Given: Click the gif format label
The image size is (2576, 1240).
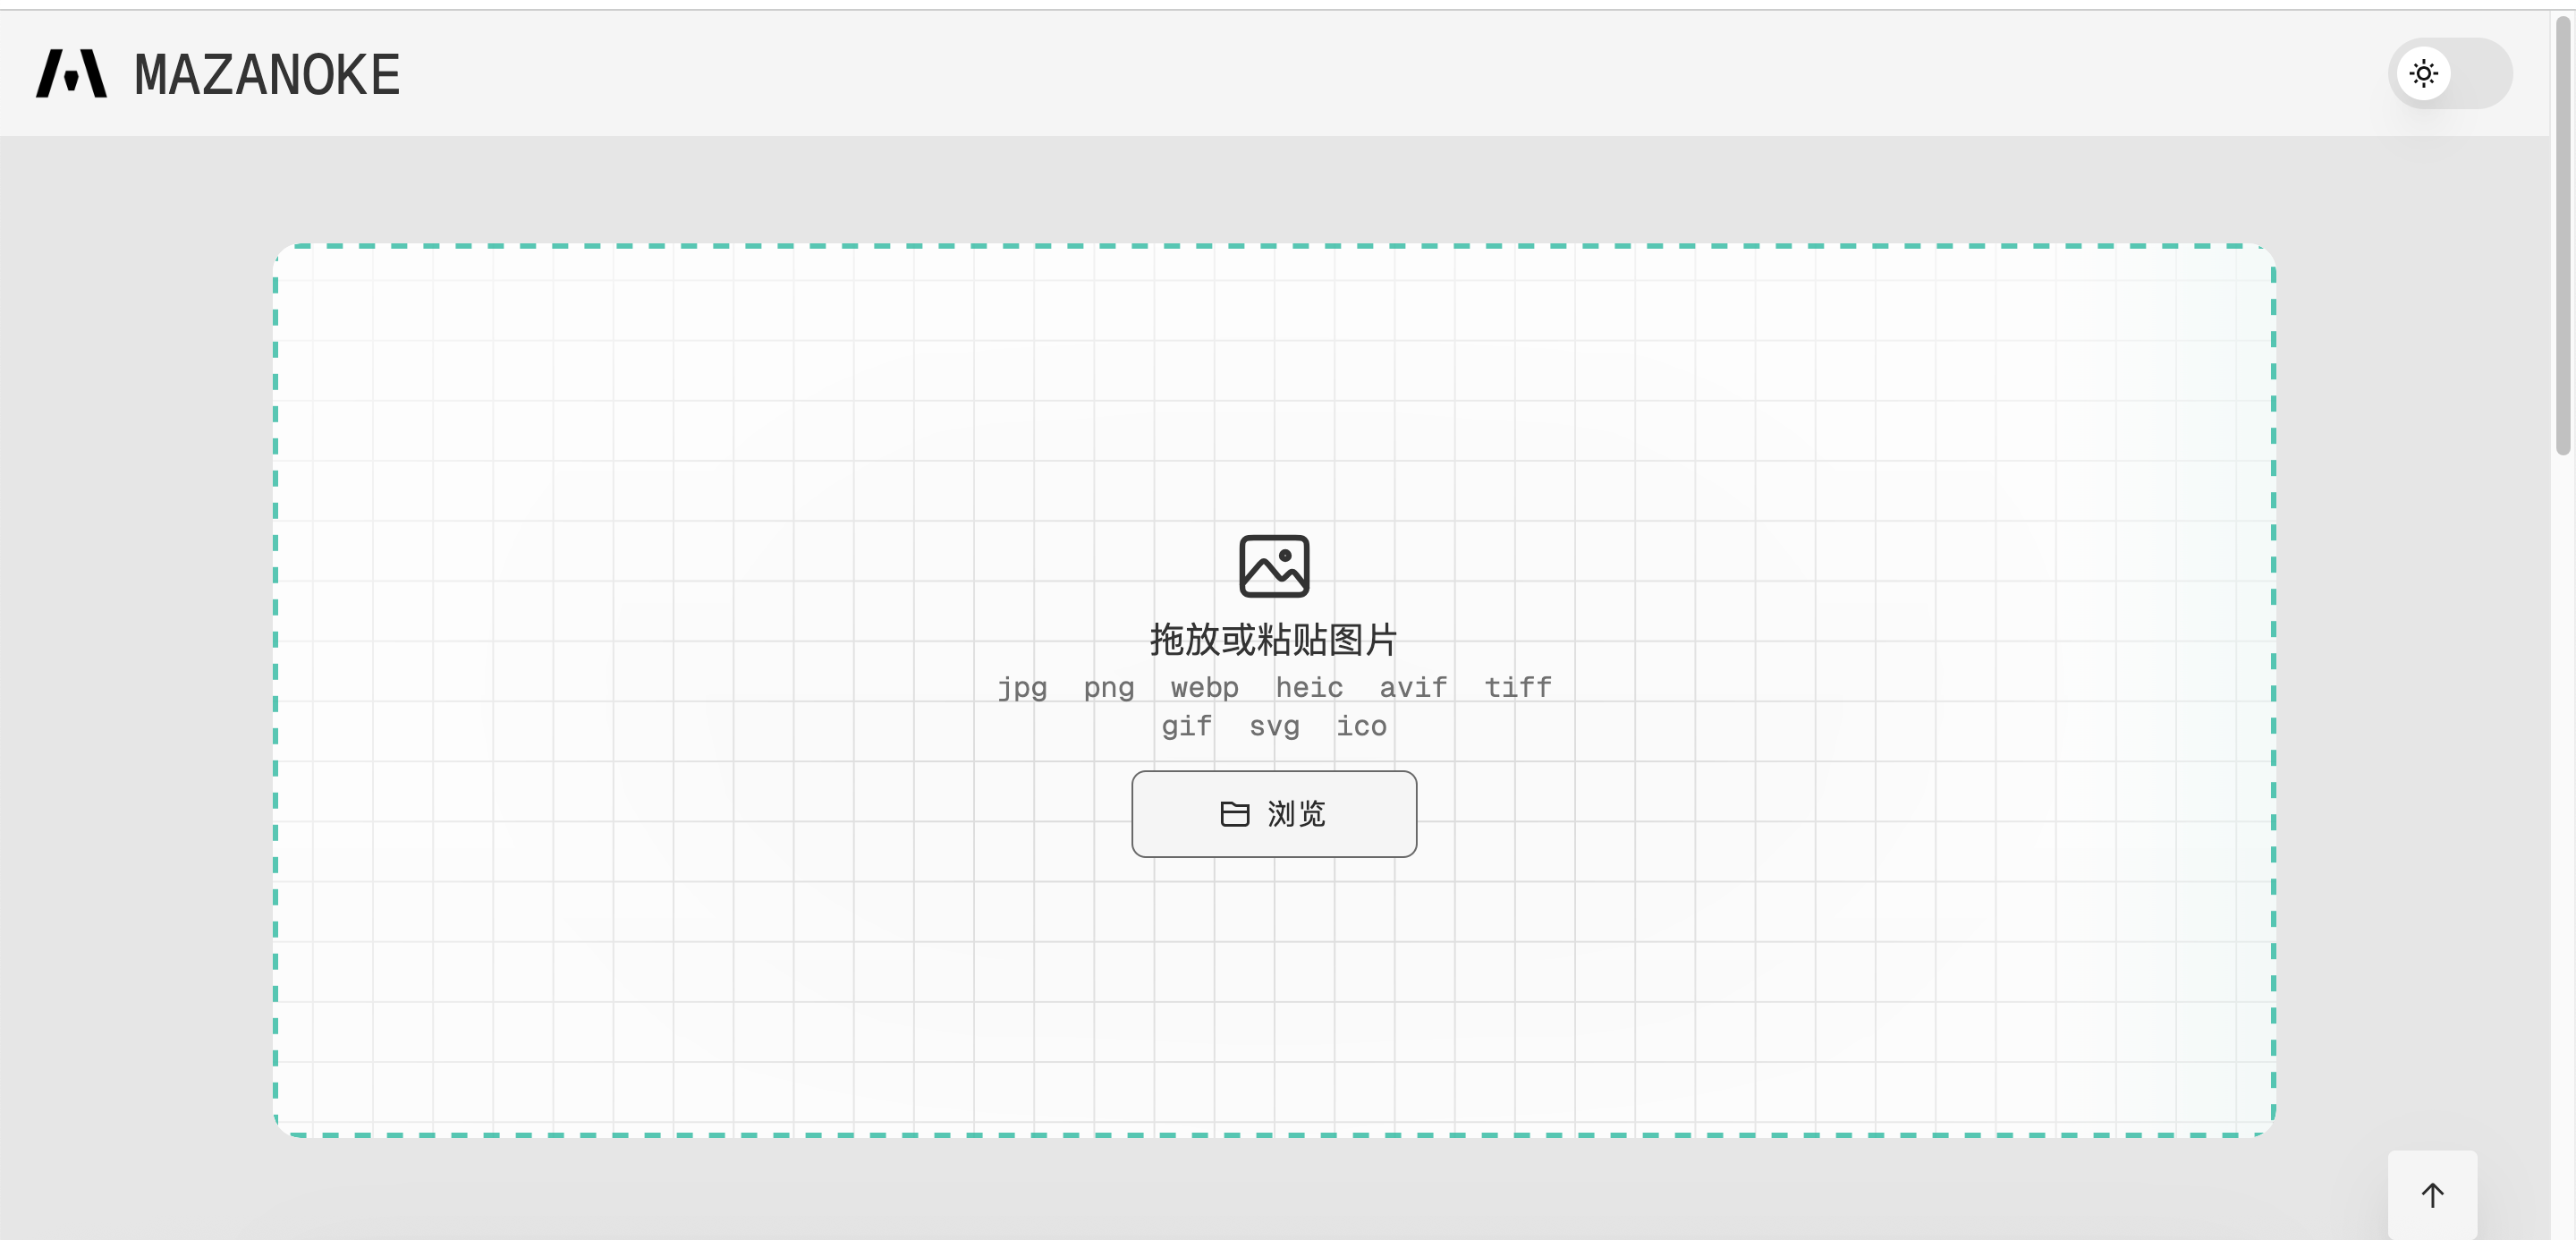Looking at the screenshot, I should click(1186, 726).
